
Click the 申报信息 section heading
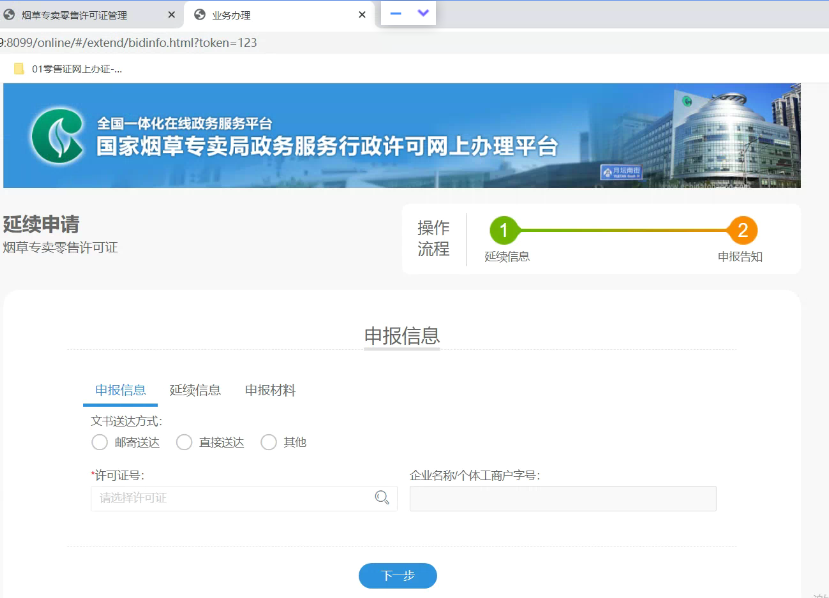(402, 335)
